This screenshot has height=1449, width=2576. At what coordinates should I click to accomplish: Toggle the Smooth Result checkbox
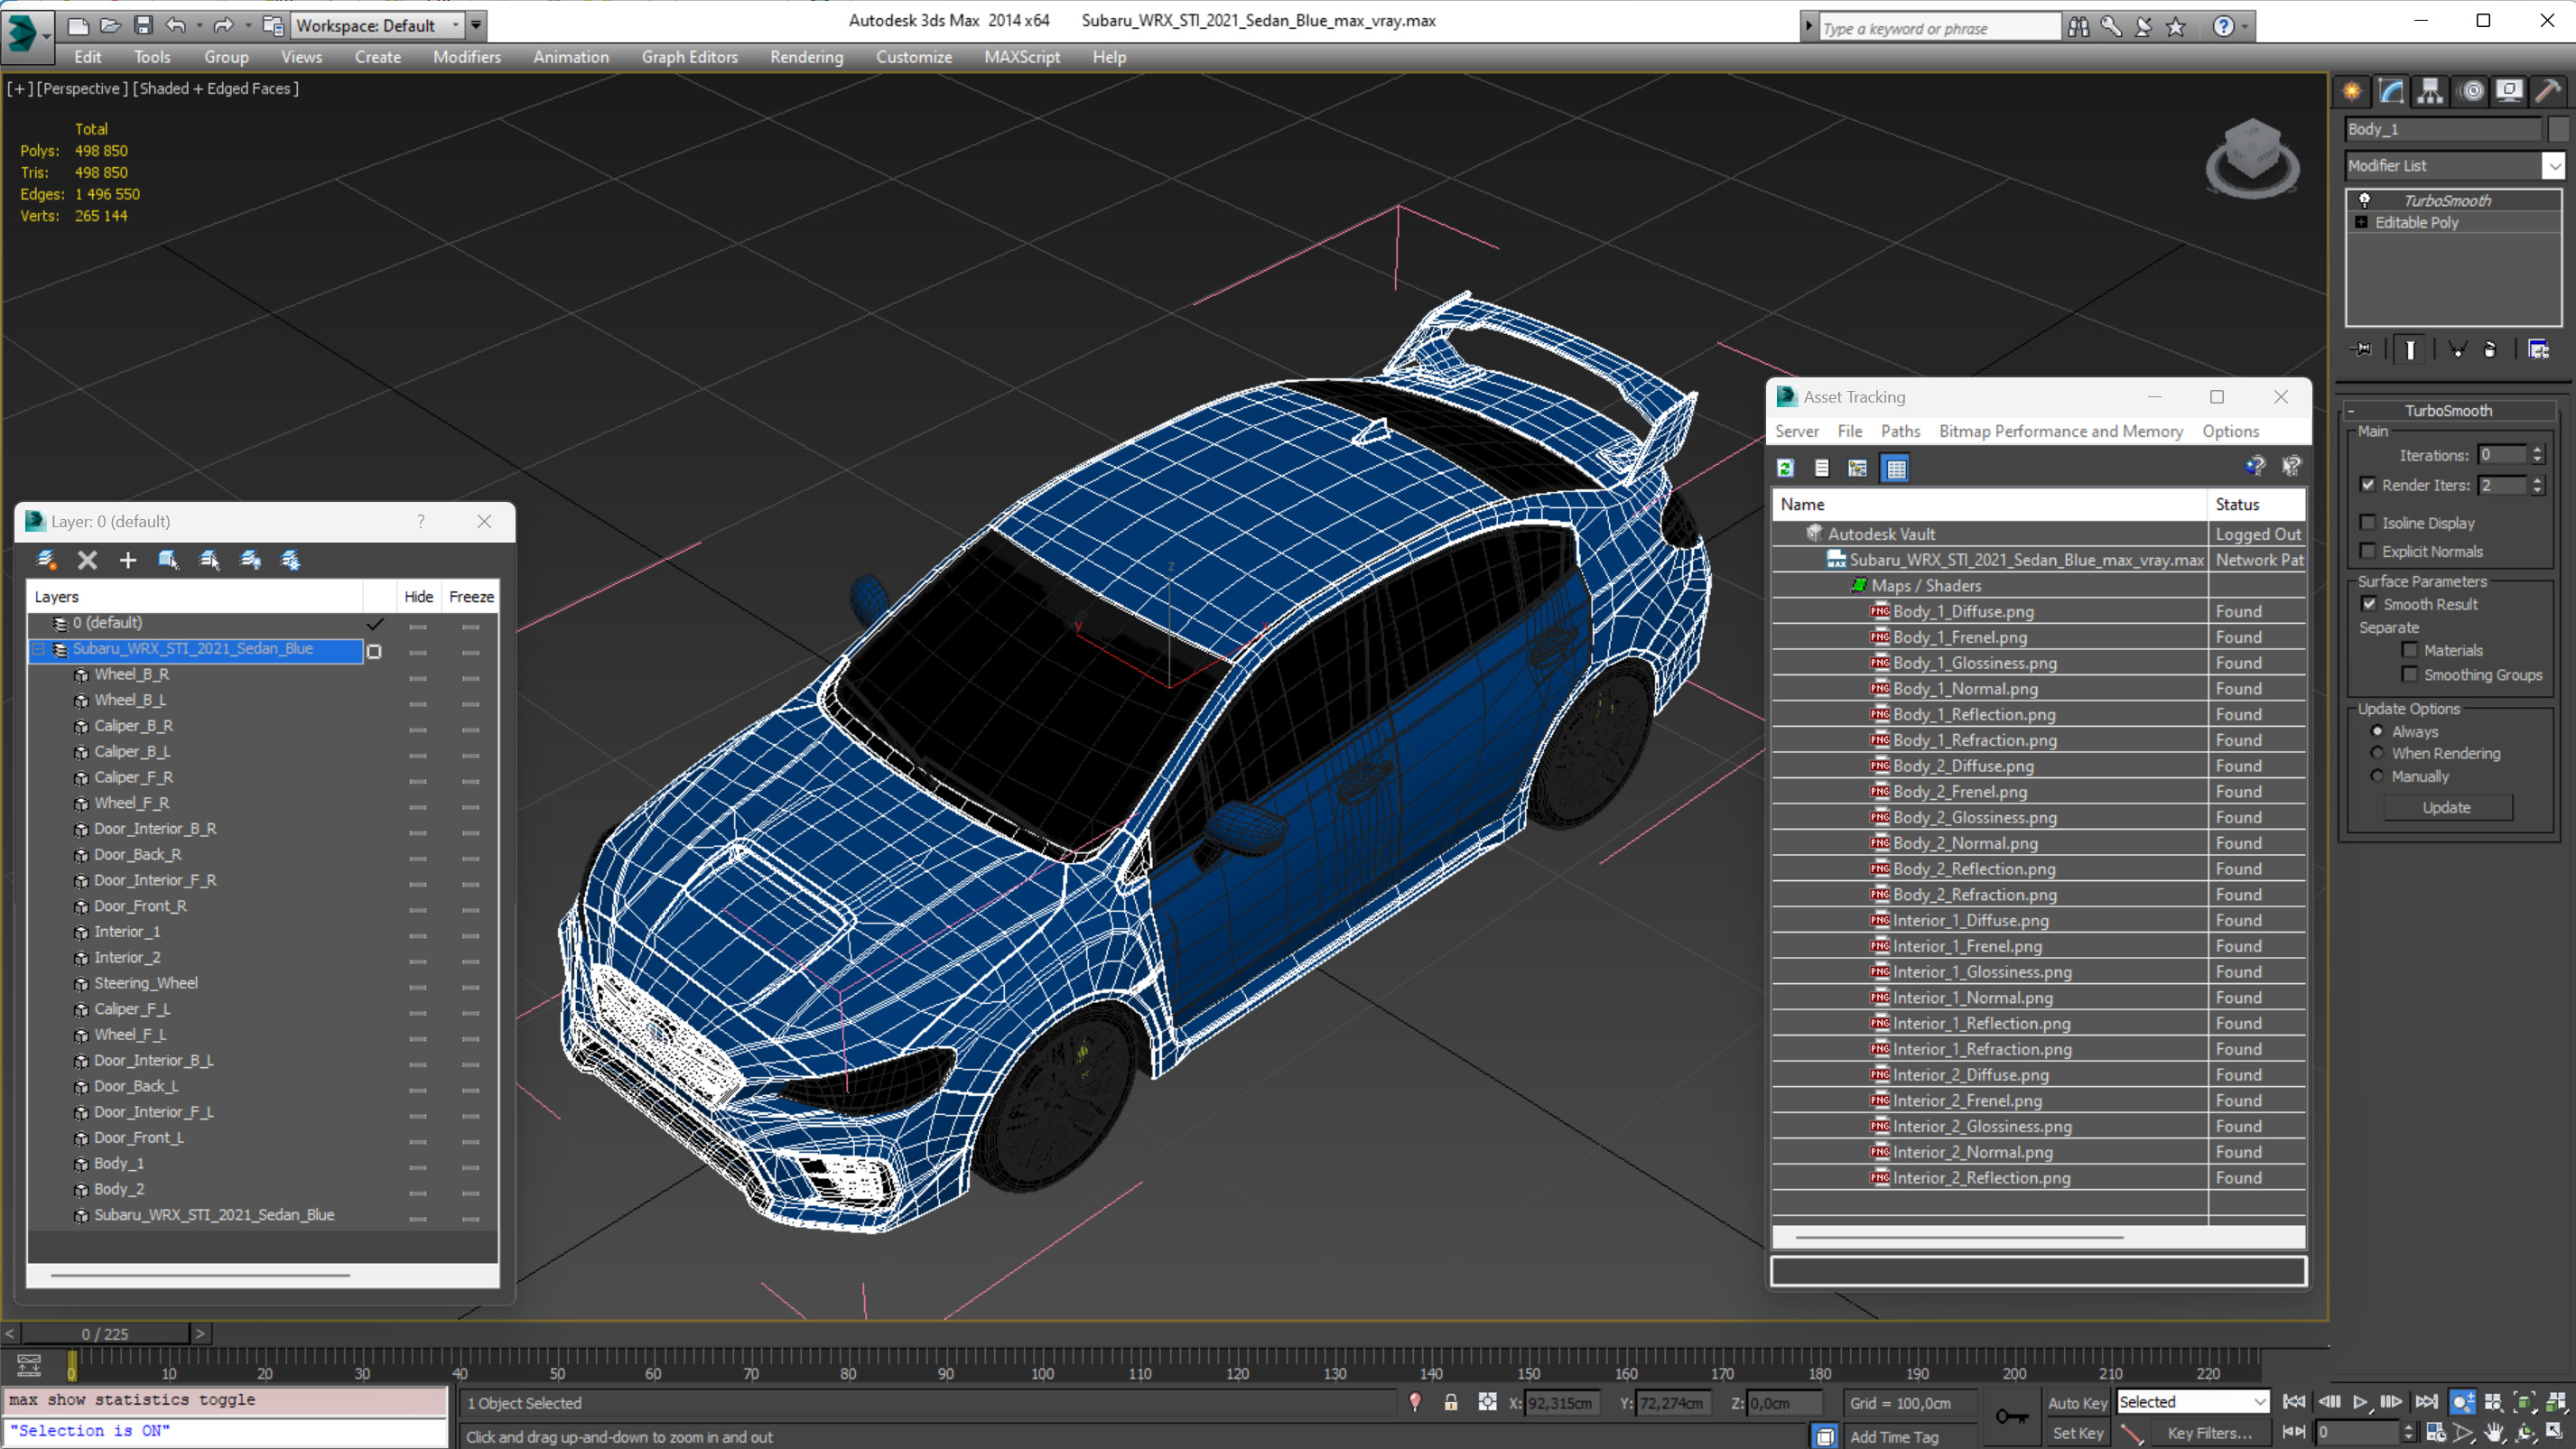click(2369, 604)
